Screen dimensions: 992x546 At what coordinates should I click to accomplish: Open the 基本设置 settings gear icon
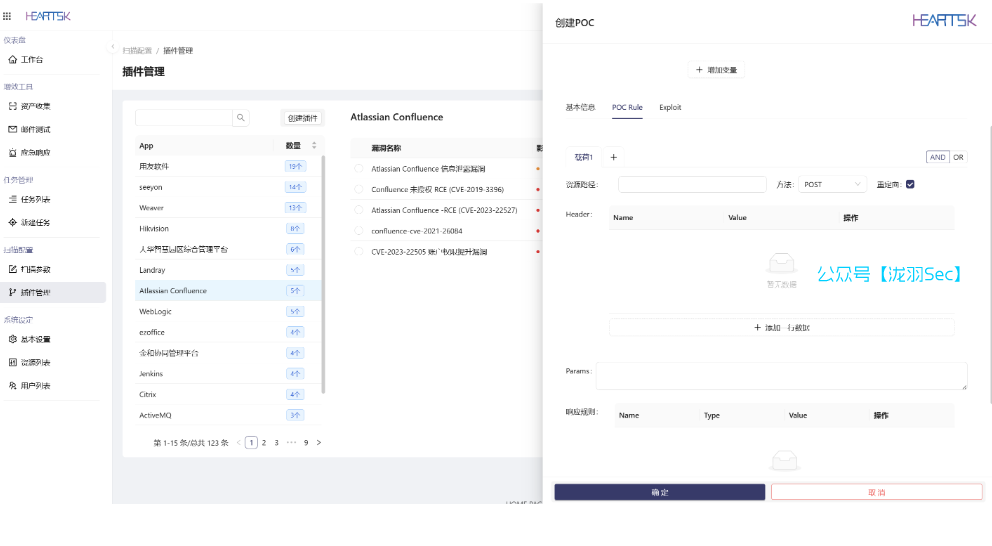(13, 339)
